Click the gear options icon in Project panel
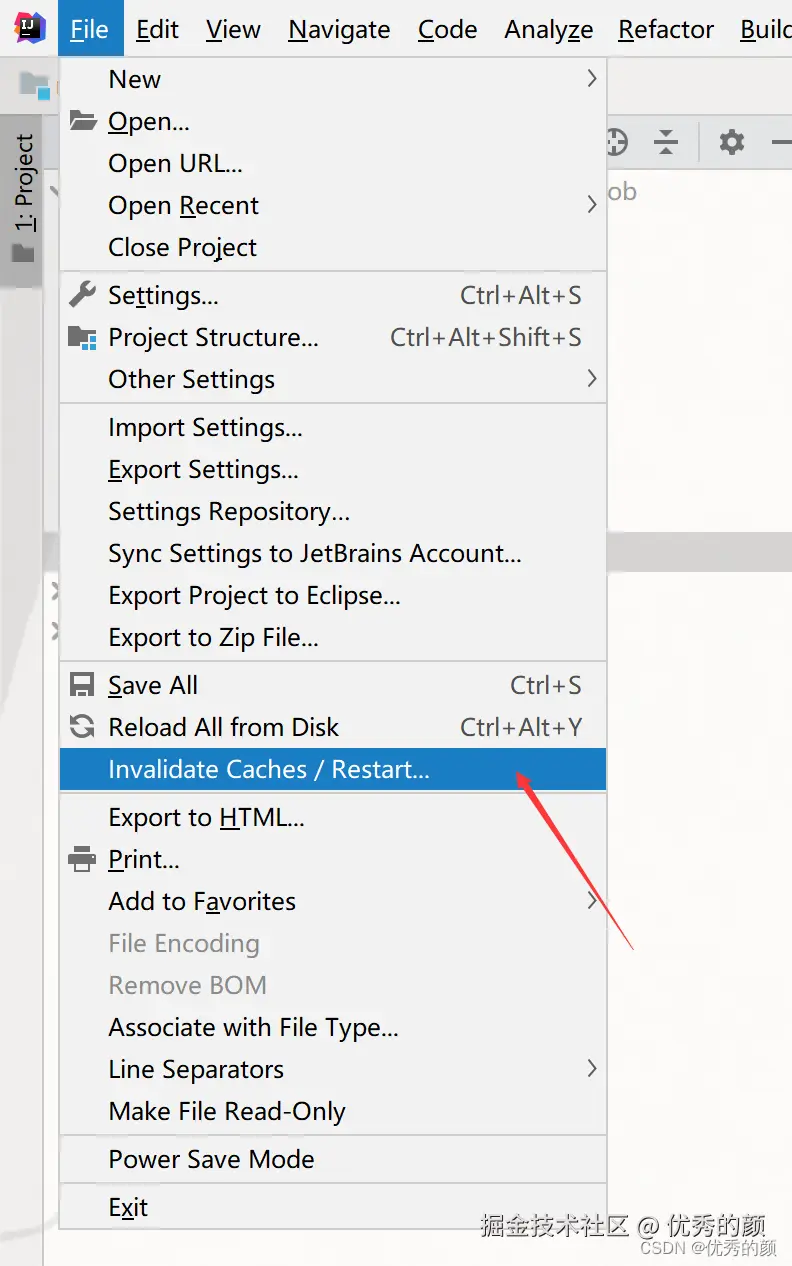Screen dimensions: 792x1266 coord(732,142)
